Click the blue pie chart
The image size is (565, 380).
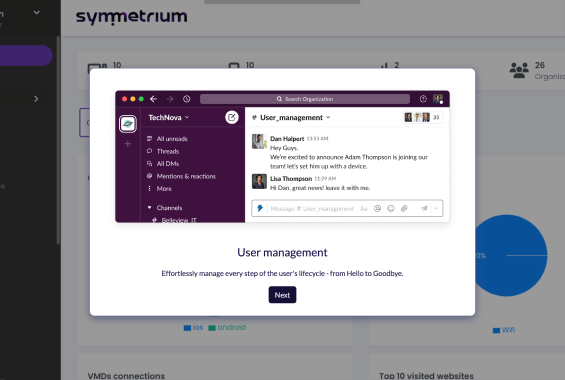511,255
